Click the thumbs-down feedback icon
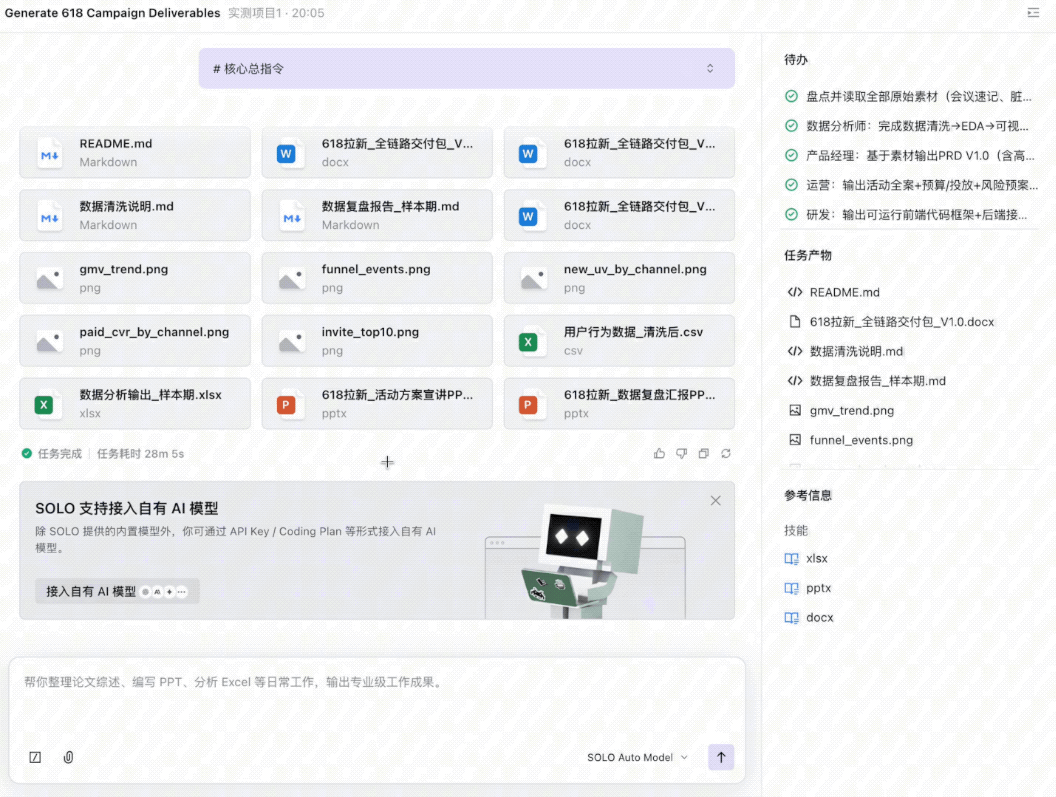 [681, 454]
